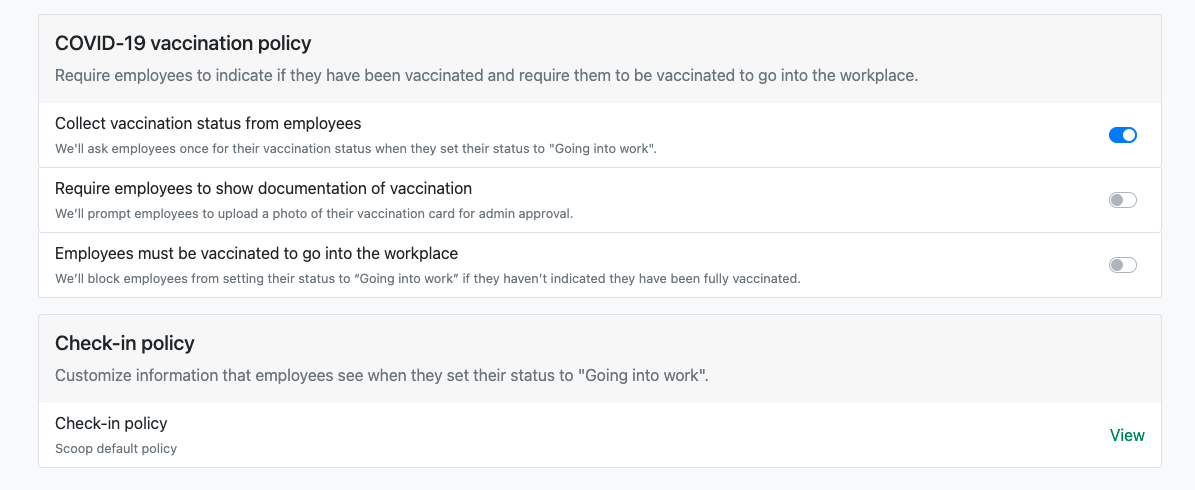Disable the Collect vaccination status toggle
Viewport: 1195px width, 490px height.
1122,135
